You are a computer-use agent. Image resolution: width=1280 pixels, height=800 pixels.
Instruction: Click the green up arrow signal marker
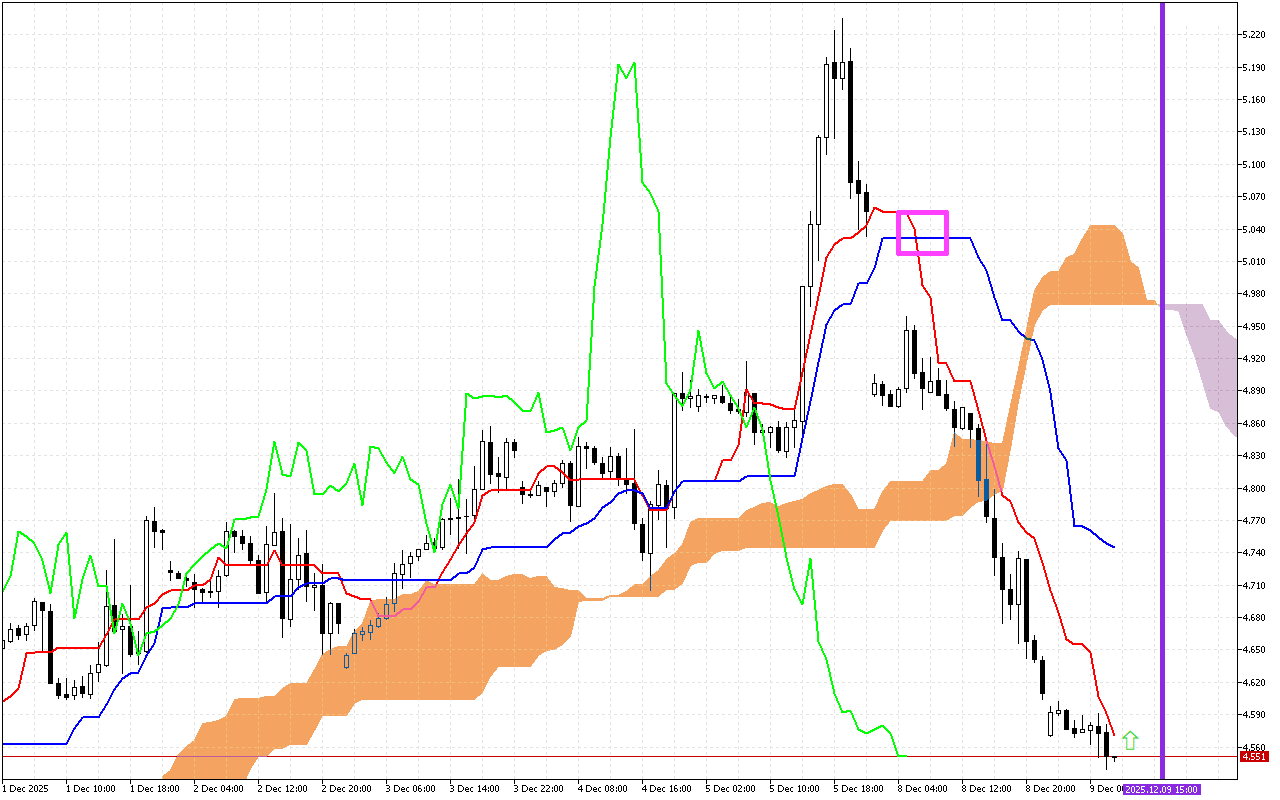[x=1130, y=741]
